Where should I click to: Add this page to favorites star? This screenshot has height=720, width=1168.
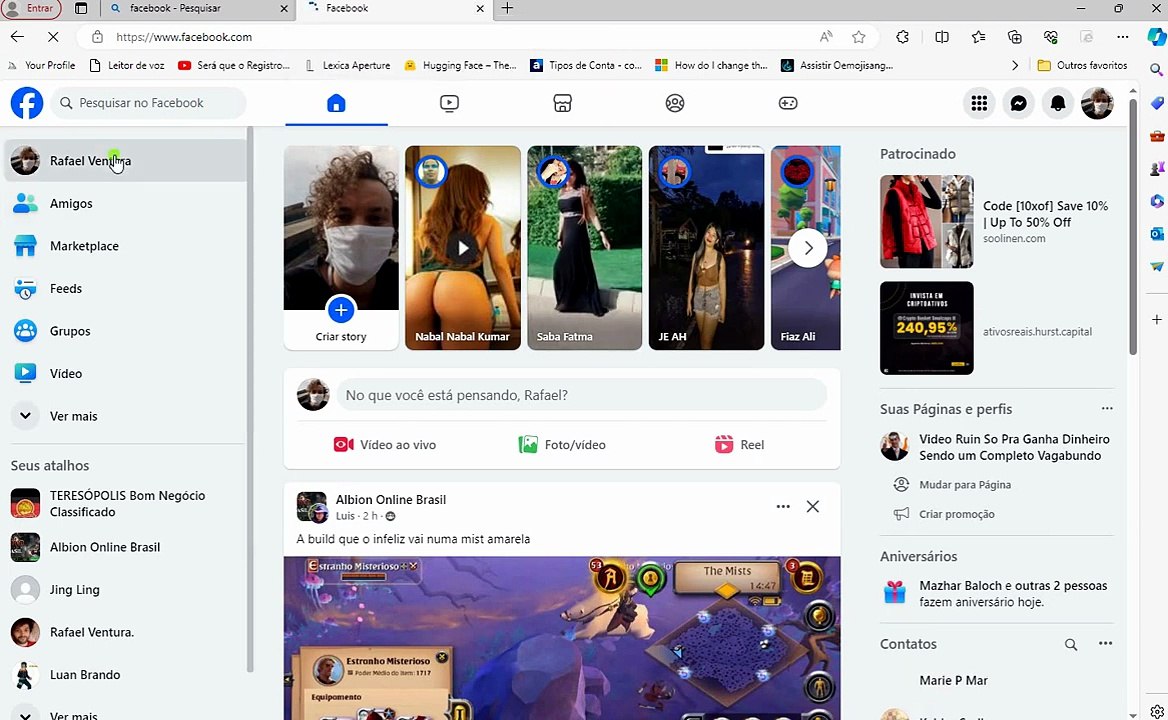click(x=859, y=36)
